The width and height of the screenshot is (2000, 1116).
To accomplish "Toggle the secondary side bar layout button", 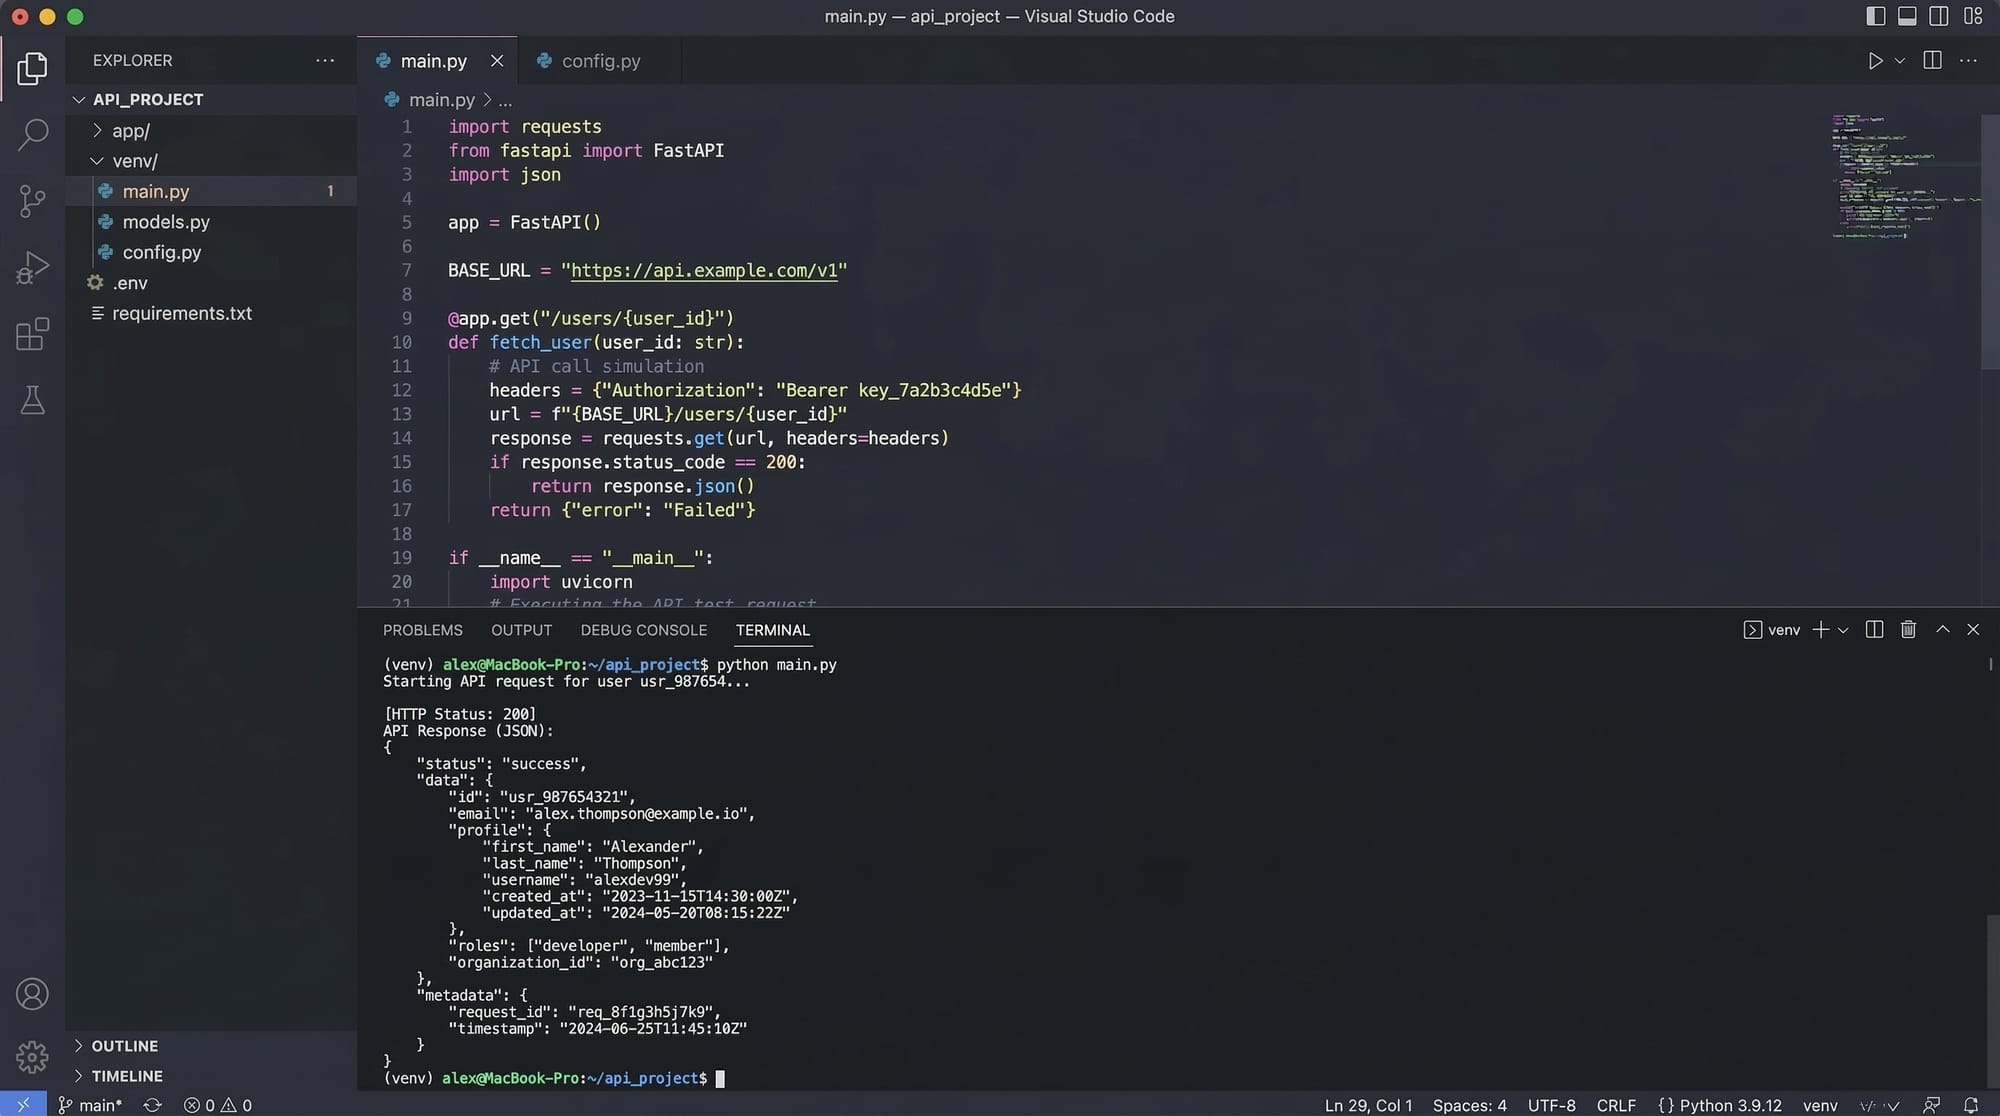I will (x=1938, y=16).
